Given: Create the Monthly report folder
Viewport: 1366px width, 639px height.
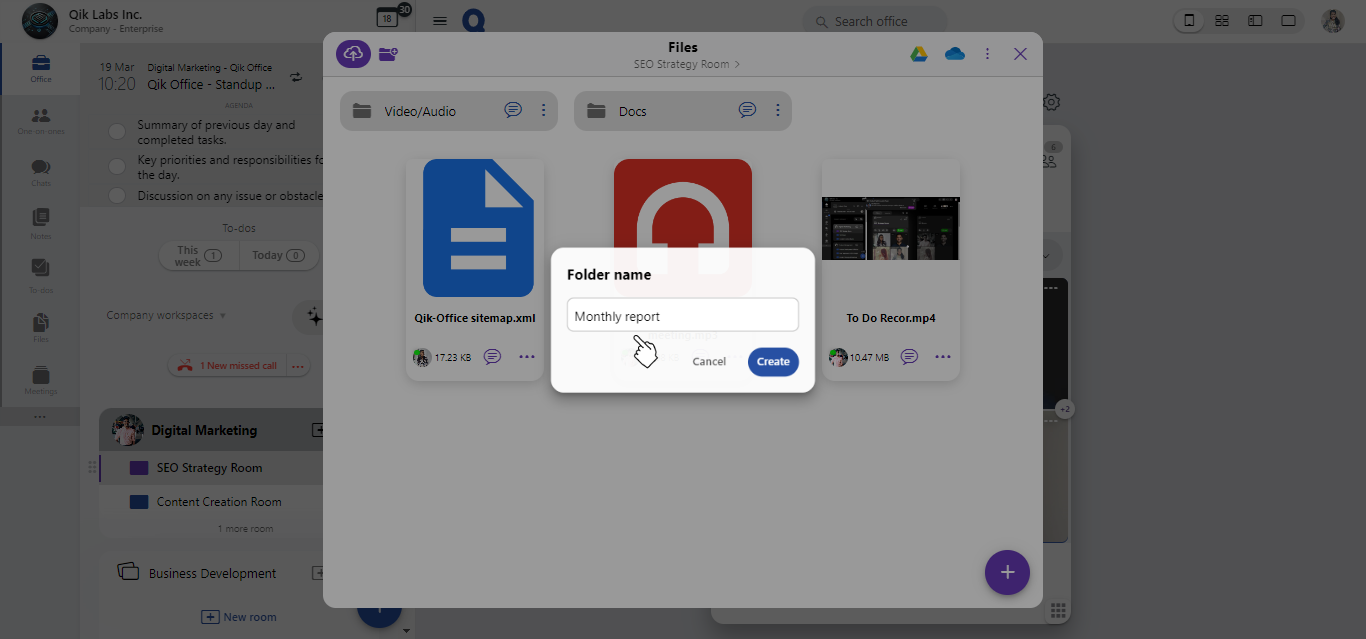Looking at the screenshot, I should click(773, 361).
